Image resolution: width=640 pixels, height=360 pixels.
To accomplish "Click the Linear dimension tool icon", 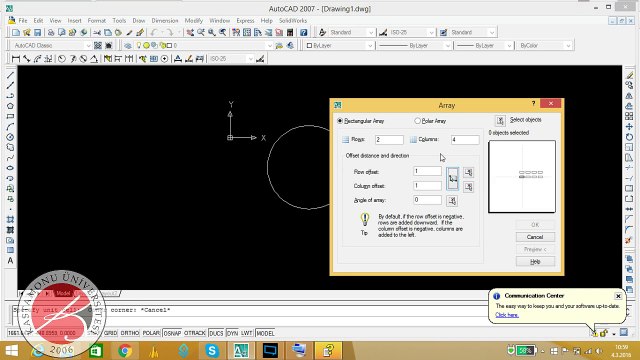I will click(x=16, y=59).
